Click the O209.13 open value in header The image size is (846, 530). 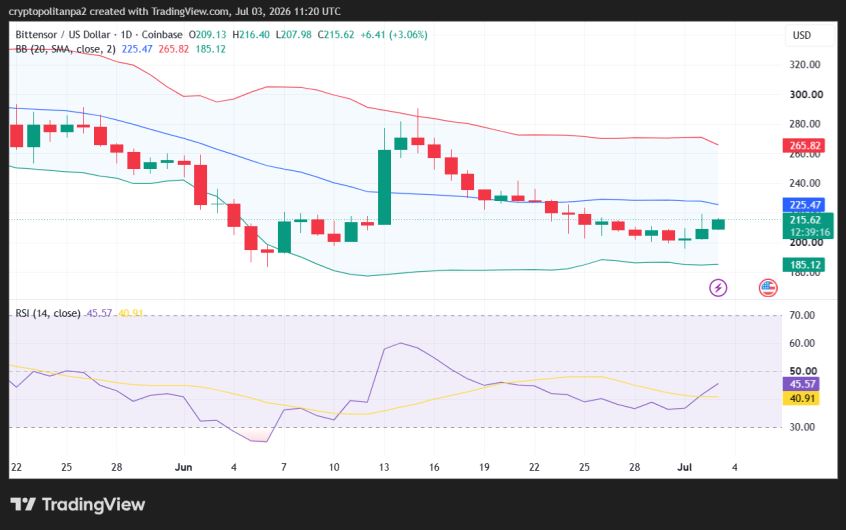pos(208,35)
